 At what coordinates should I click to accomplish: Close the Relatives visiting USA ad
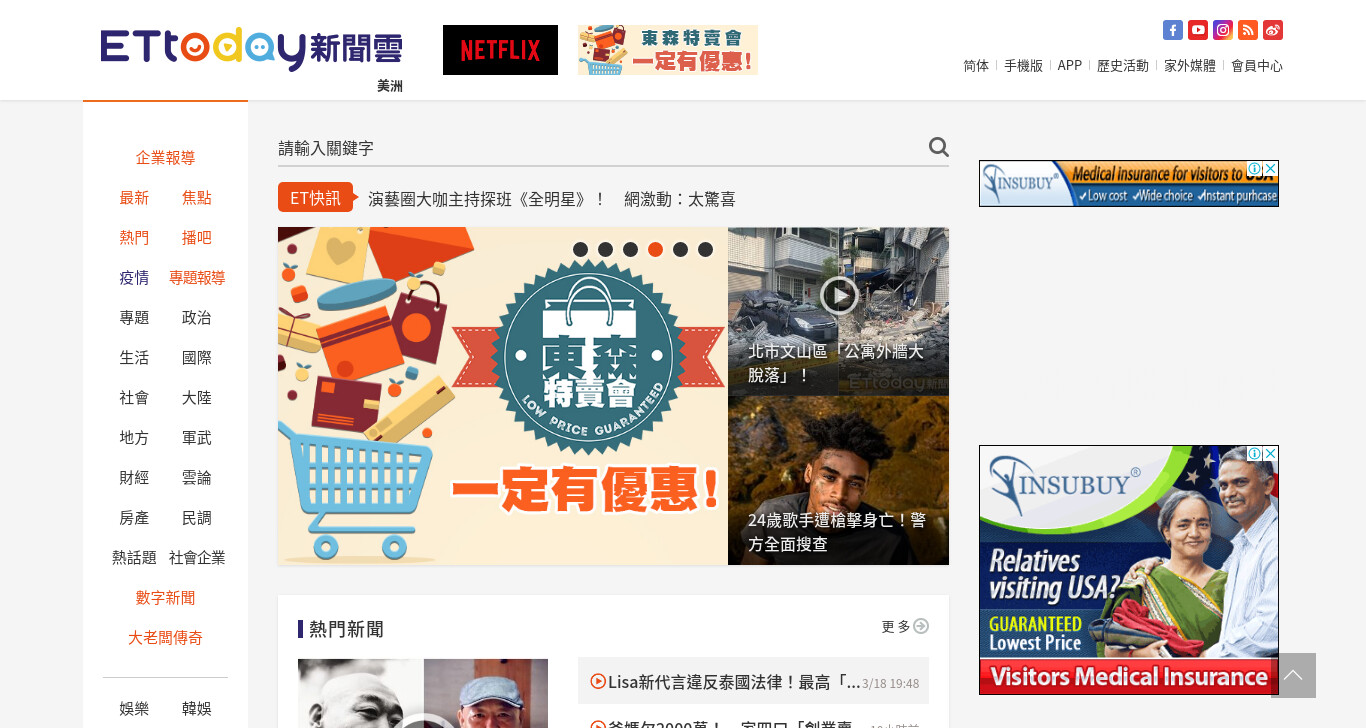coord(1271,454)
